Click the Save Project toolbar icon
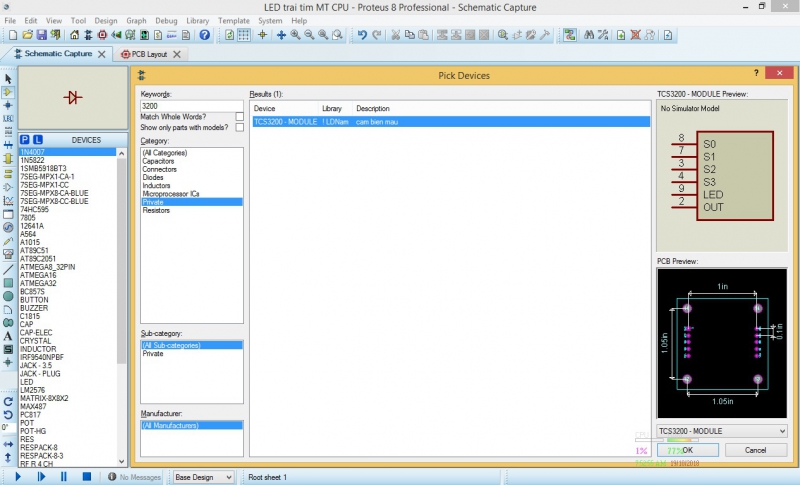The width and height of the screenshot is (800, 485). (40, 35)
